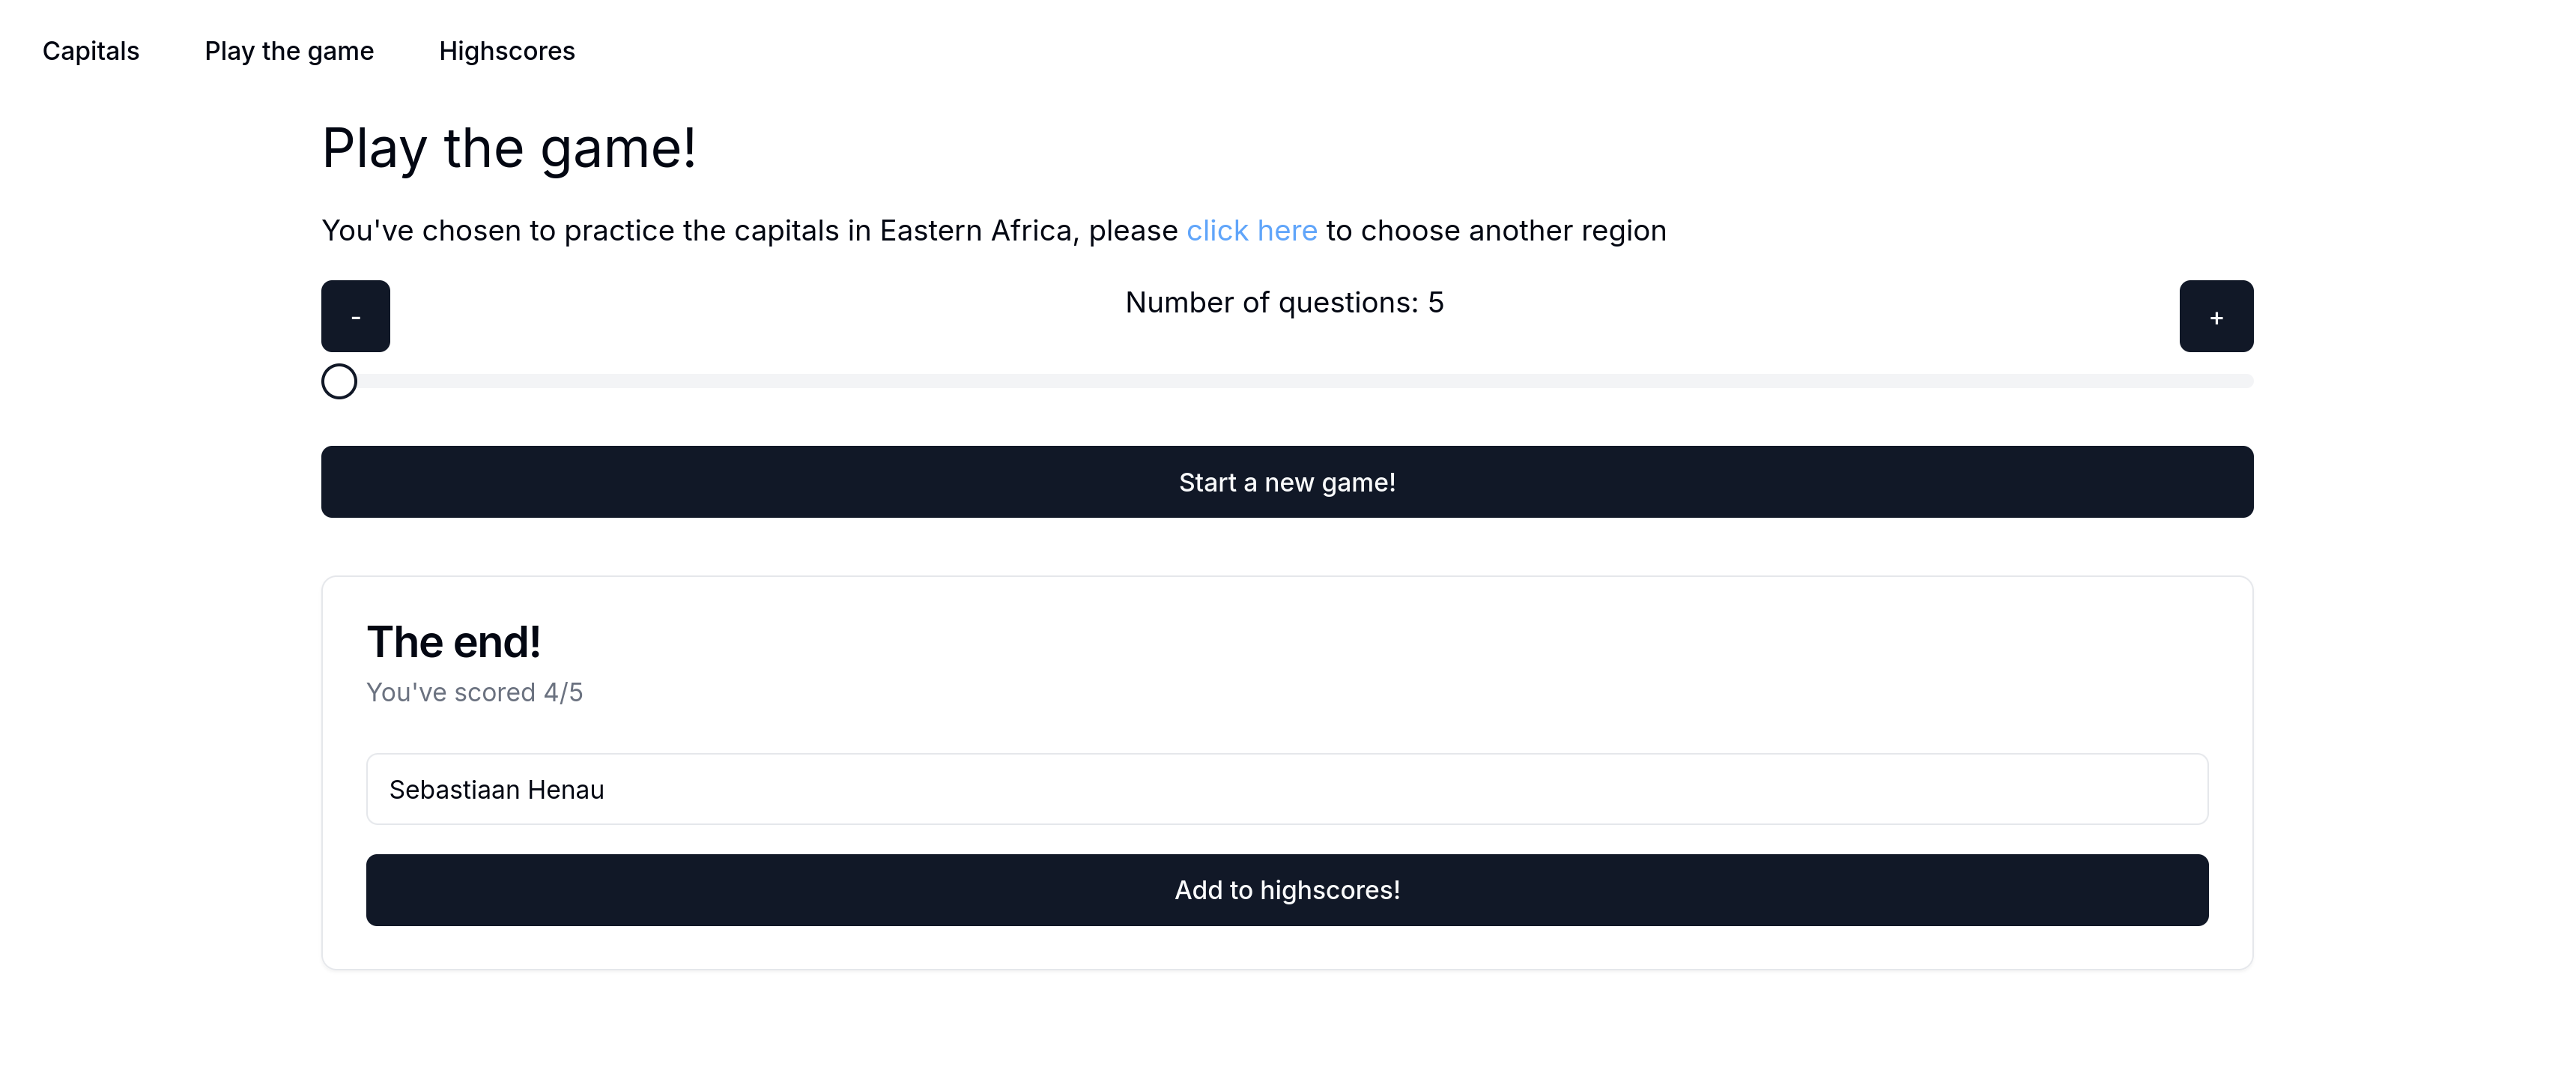Decrease question count with minus button
The width and height of the screenshot is (2576, 1076).
tap(355, 316)
